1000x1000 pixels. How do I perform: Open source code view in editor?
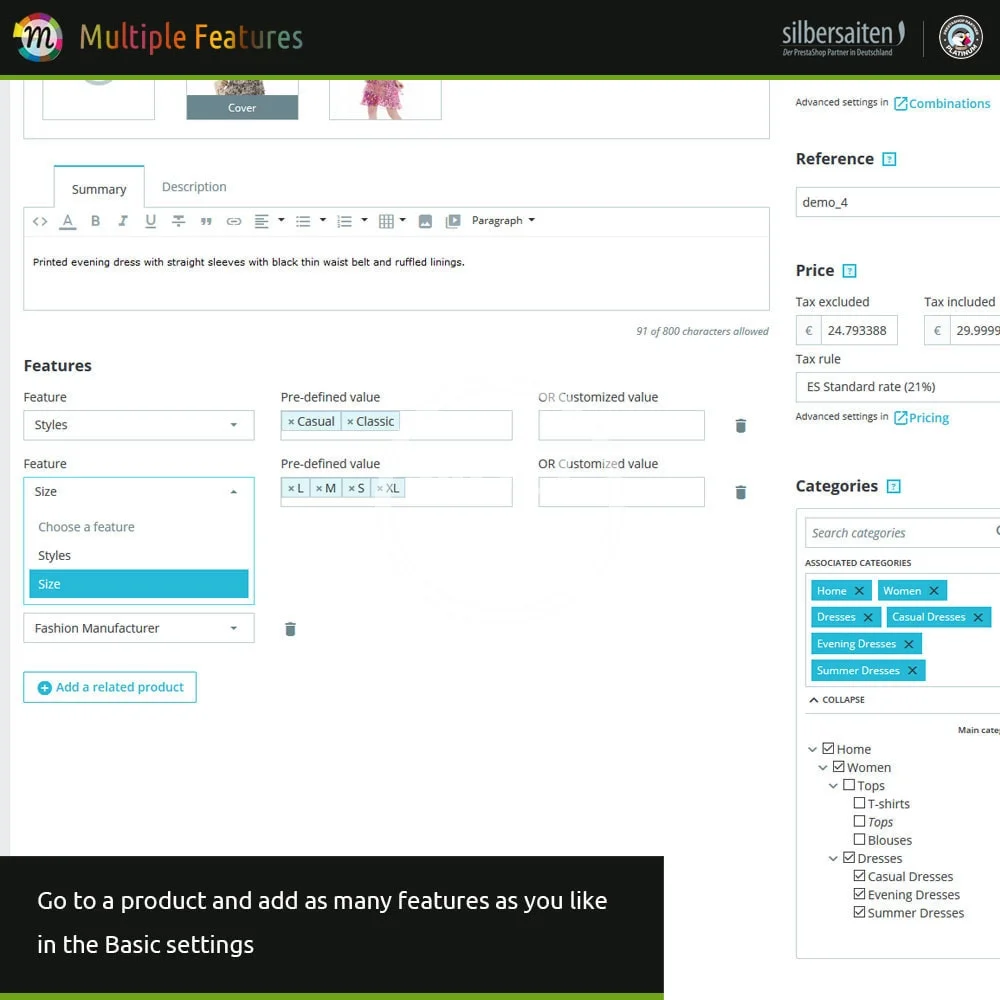(x=40, y=221)
